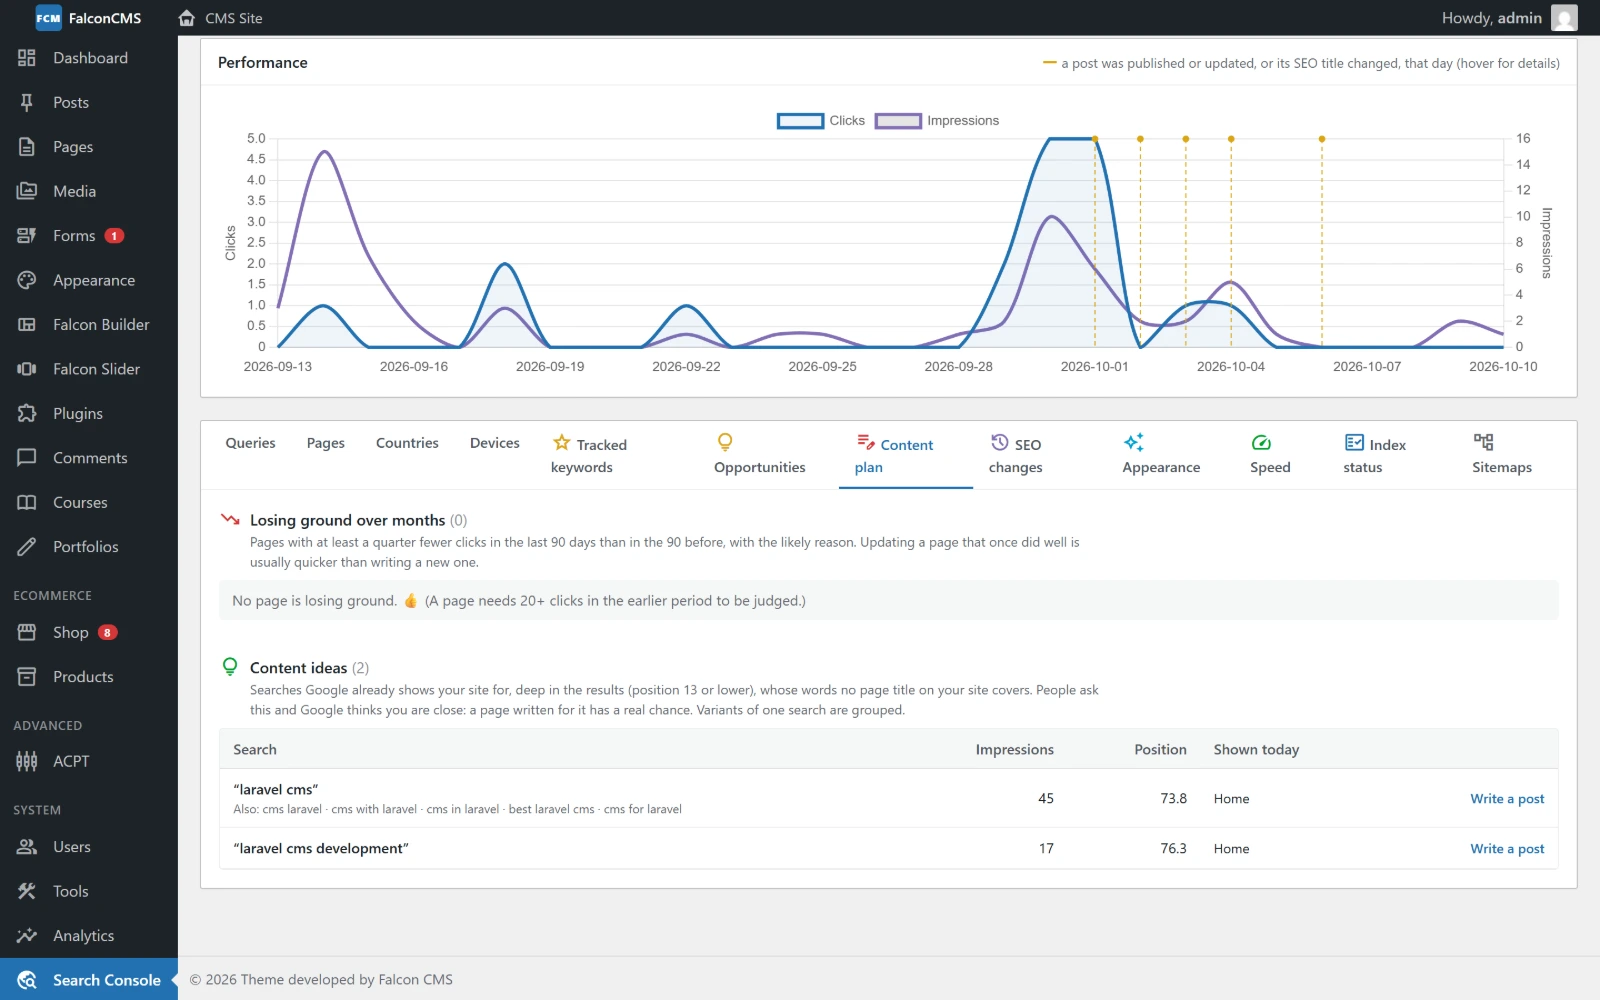
Task: Click the Posts pin icon
Action: click(27, 102)
